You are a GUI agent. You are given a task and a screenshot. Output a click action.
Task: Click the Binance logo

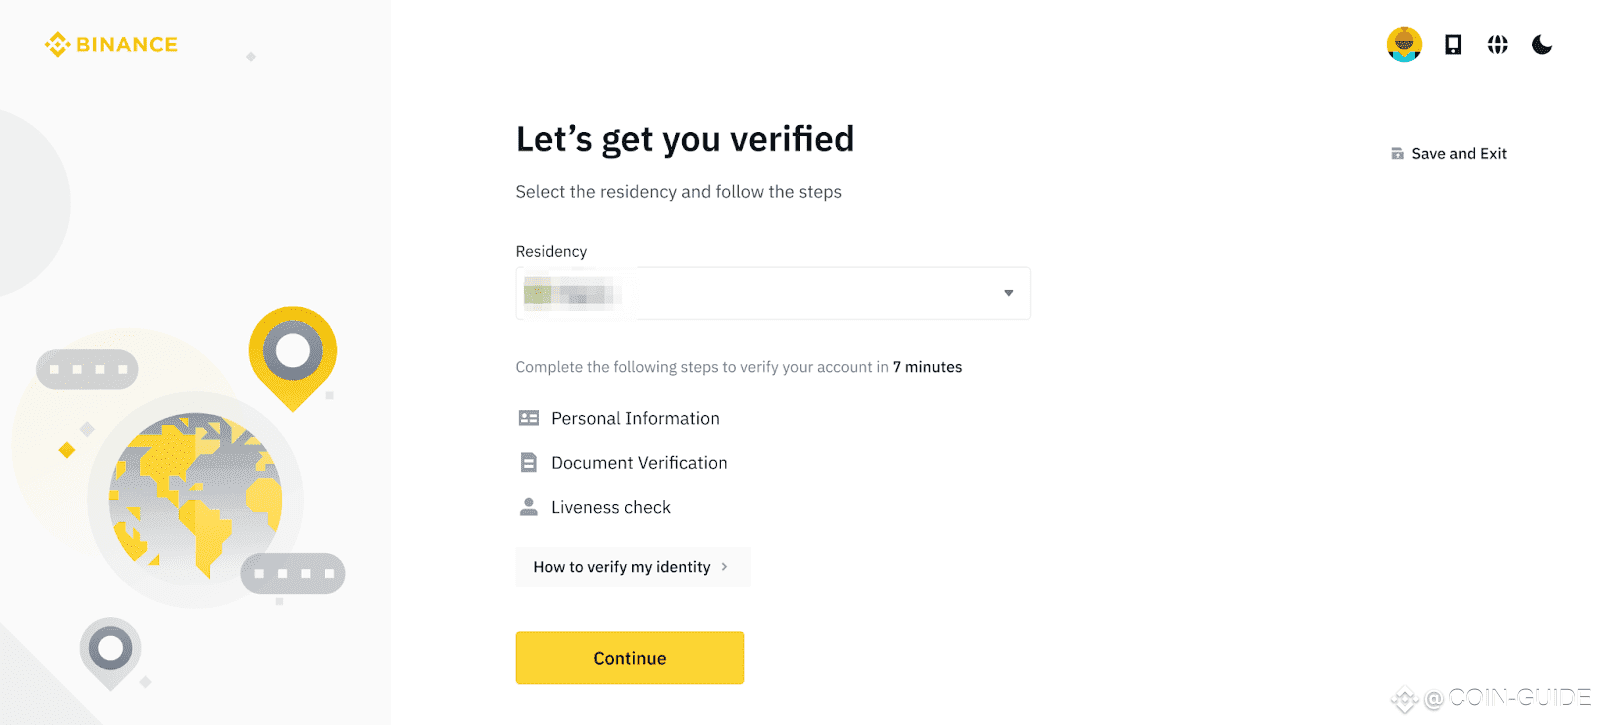tap(111, 44)
